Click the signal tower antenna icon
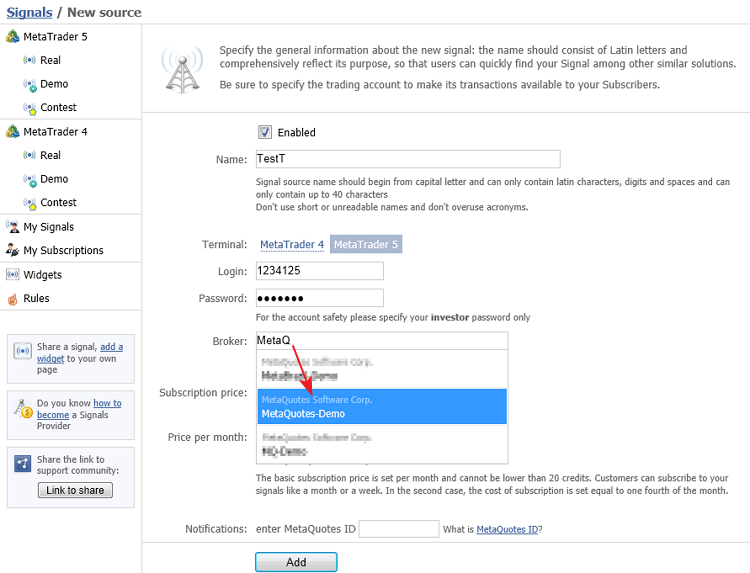 click(x=182, y=70)
